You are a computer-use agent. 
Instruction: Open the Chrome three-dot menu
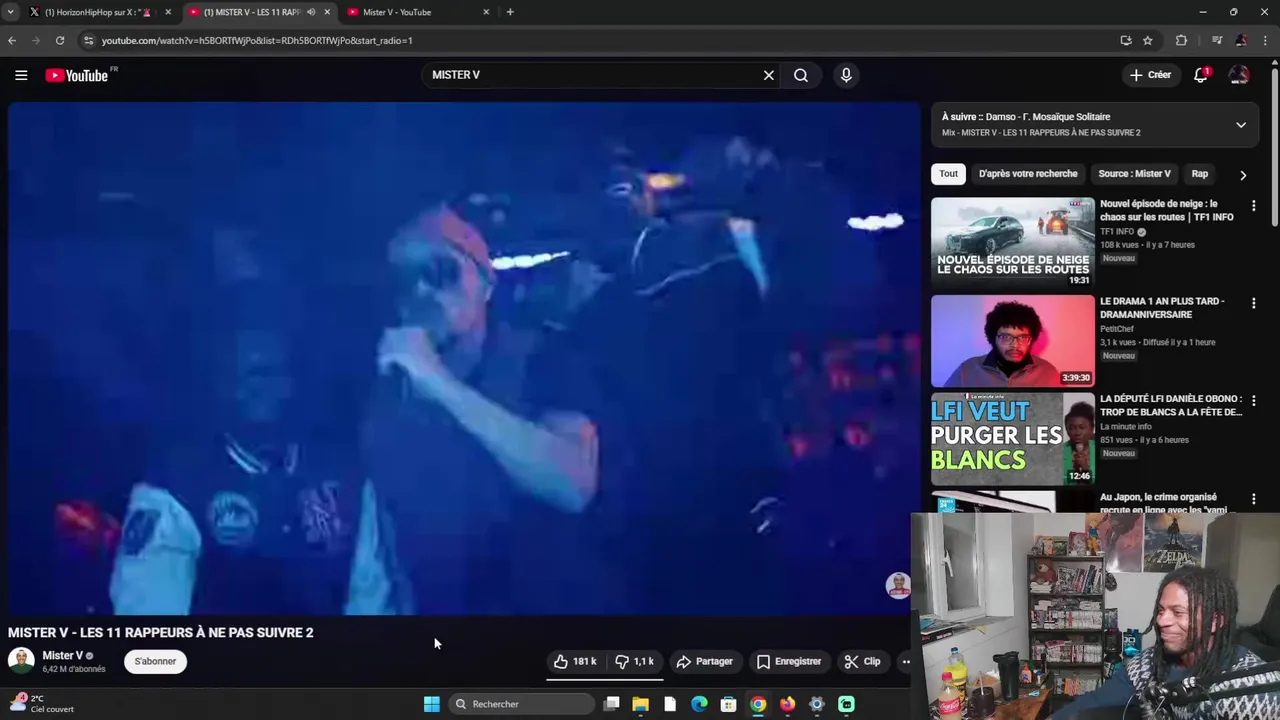click(x=1266, y=40)
